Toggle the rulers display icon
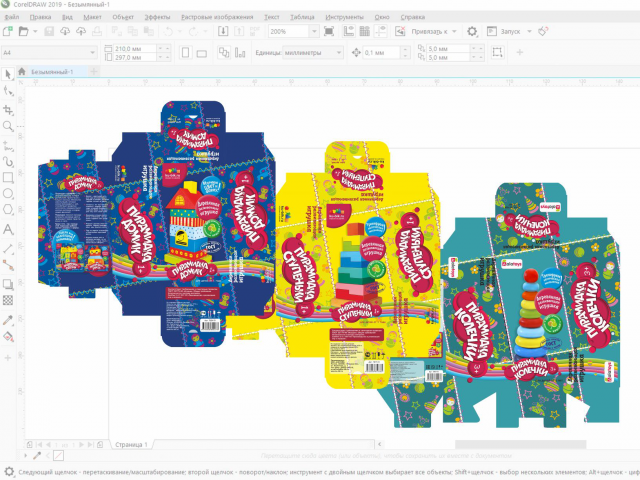640x480 pixels. point(349,31)
